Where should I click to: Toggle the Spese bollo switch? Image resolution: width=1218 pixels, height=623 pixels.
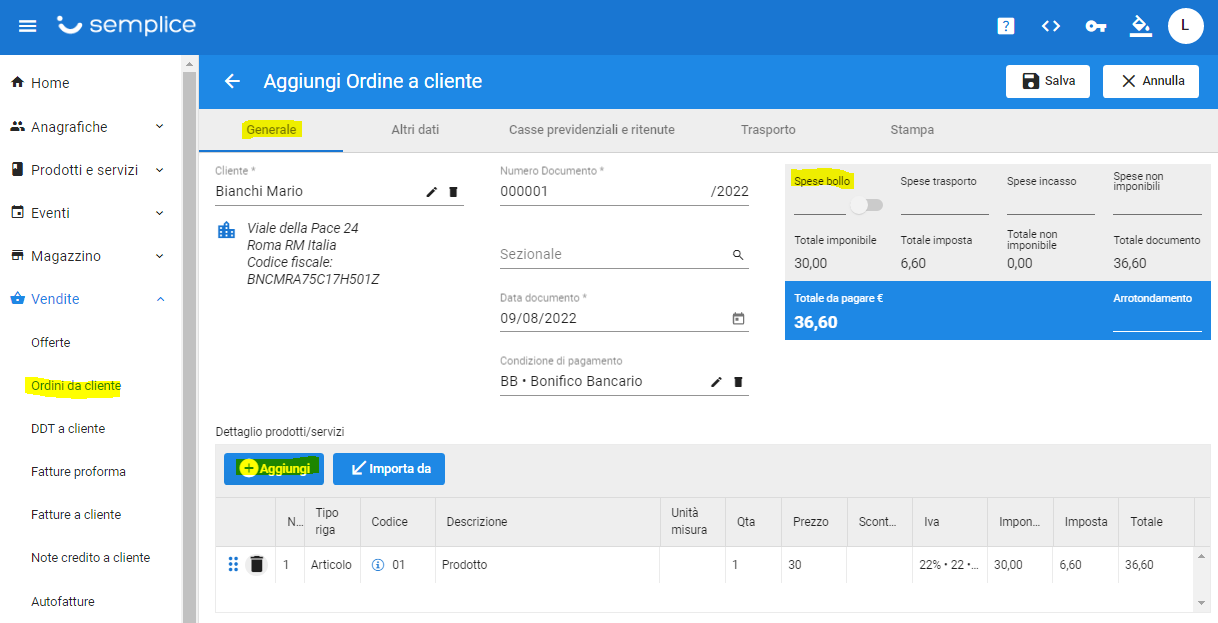pos(867,205)
